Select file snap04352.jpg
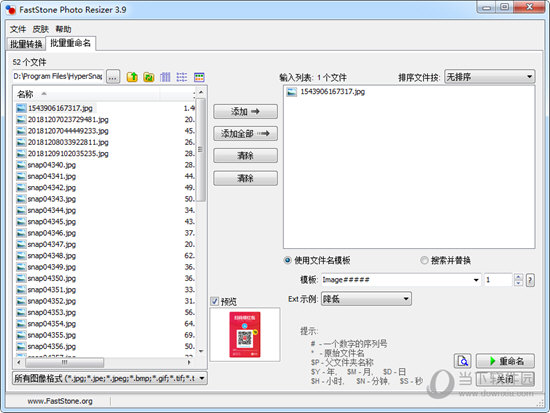 [x=52, y=301]
